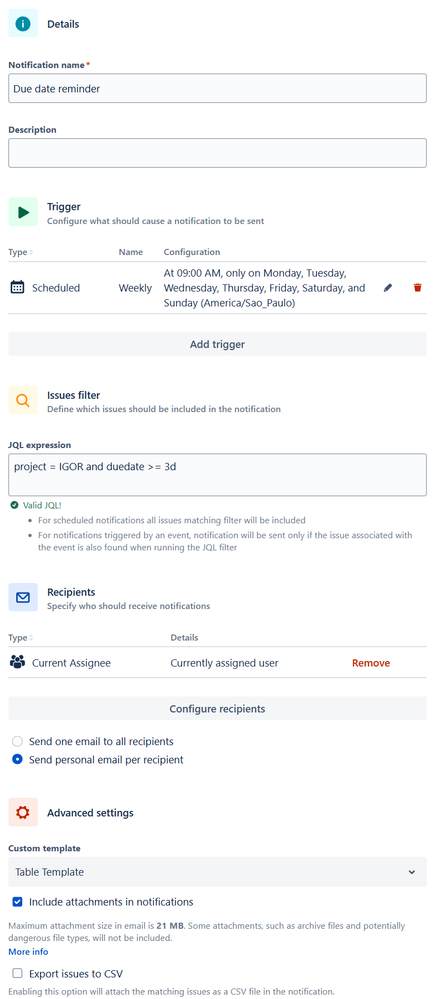Delete the Weekly trigger with trash icon

point(417,288)
